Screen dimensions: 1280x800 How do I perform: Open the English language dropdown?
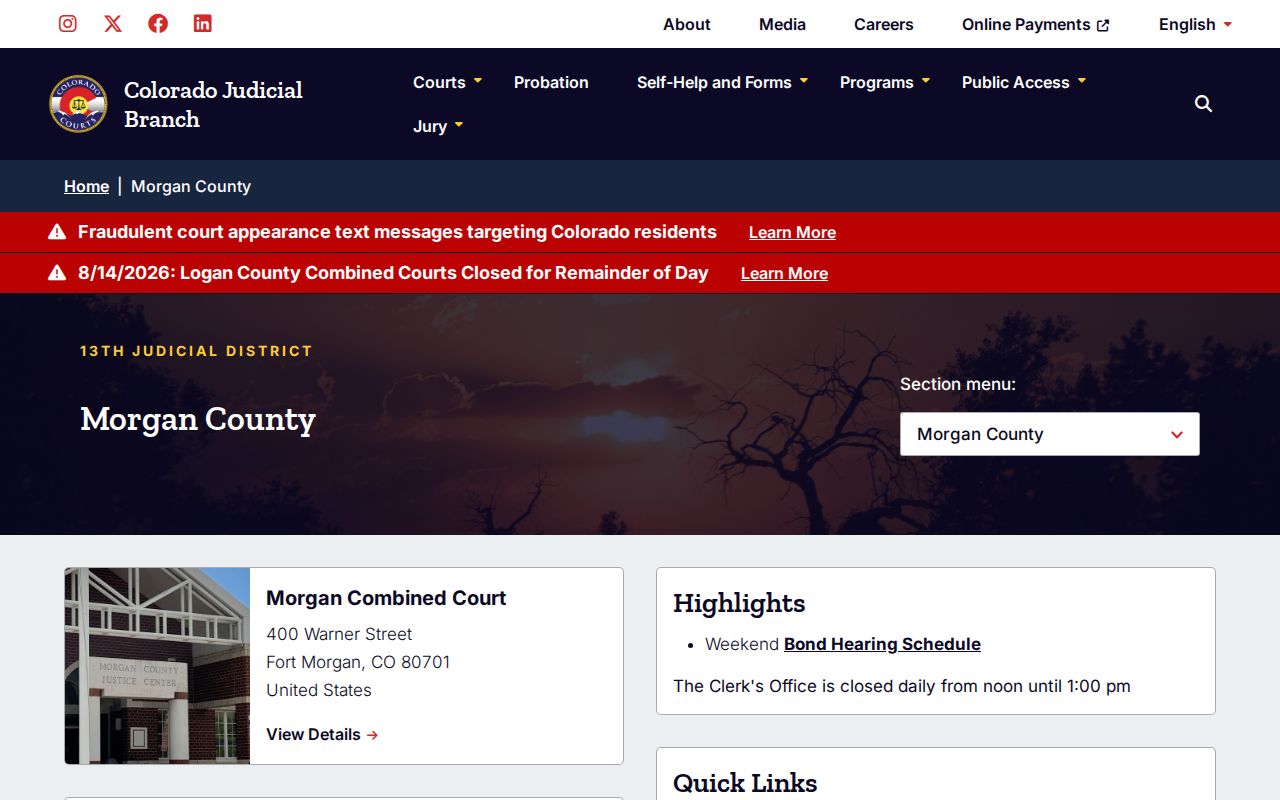point(1195,24)
